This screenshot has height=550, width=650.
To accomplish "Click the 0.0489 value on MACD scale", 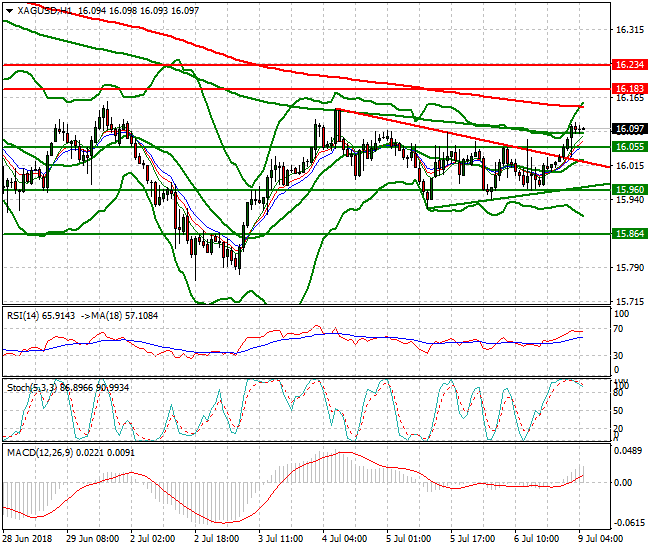I will [x=628, y=452].
